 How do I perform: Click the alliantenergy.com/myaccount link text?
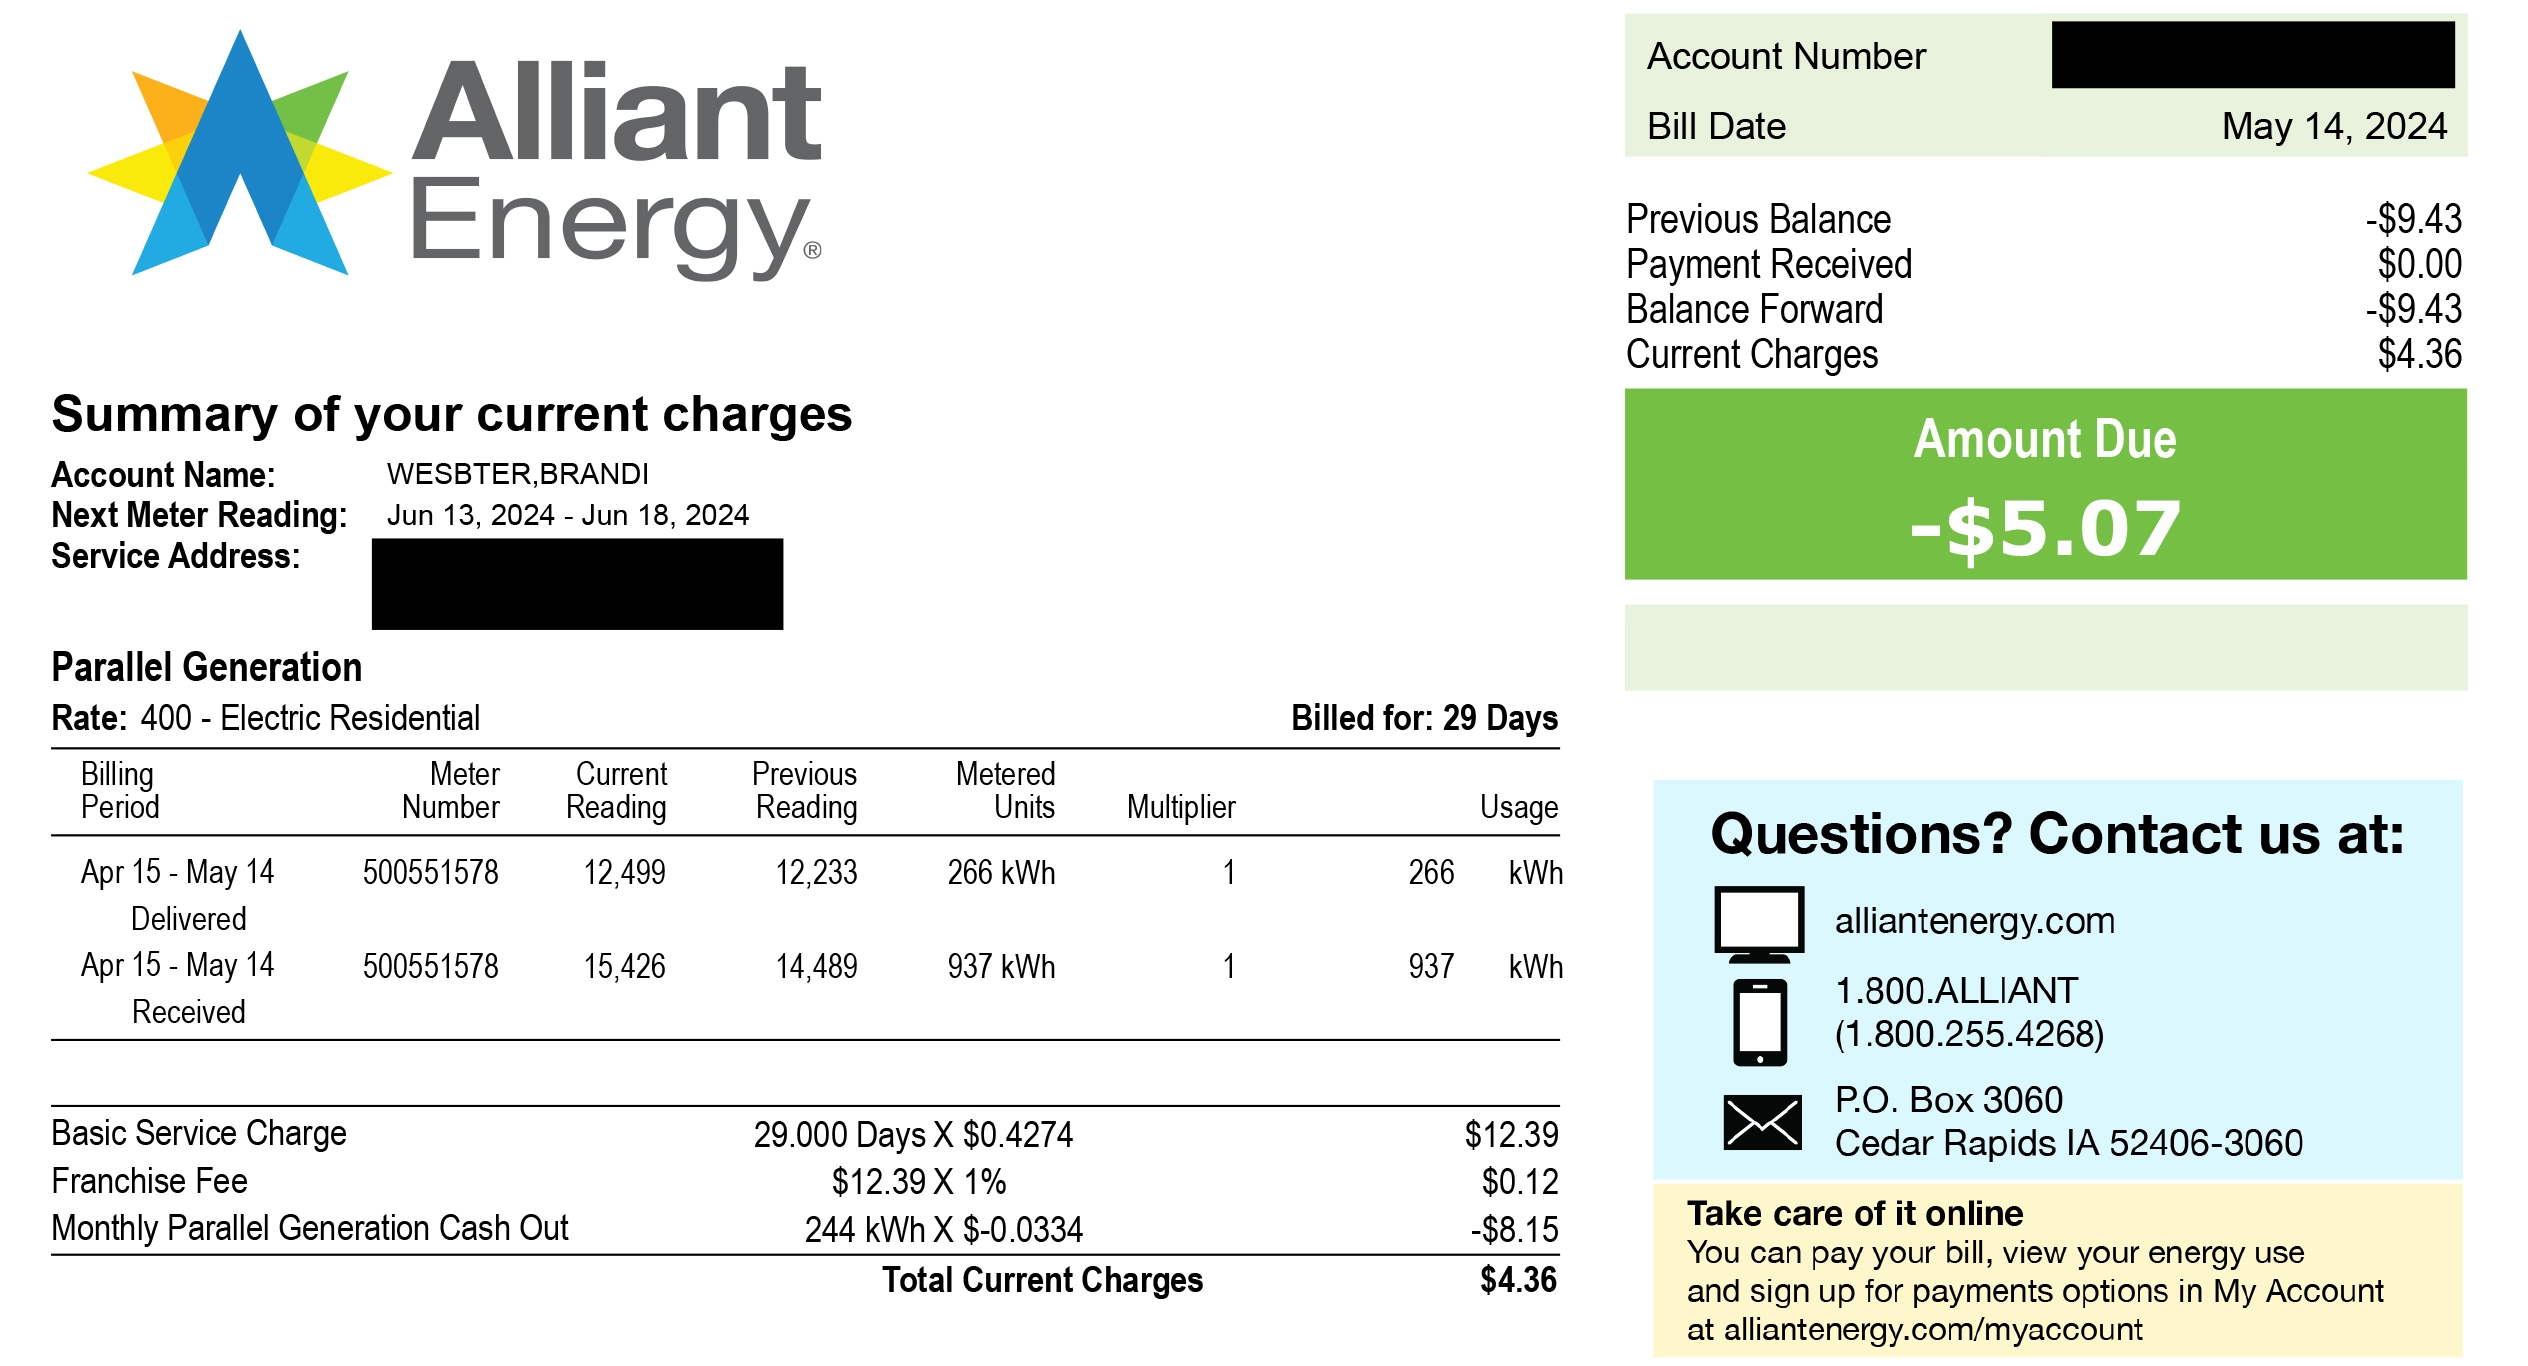click(x=1932, y=1330)
